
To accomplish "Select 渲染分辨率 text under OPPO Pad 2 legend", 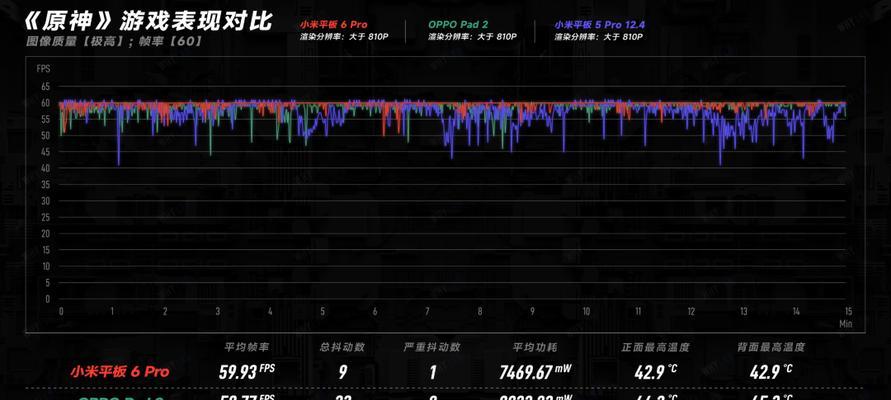I will coord(473,37).
